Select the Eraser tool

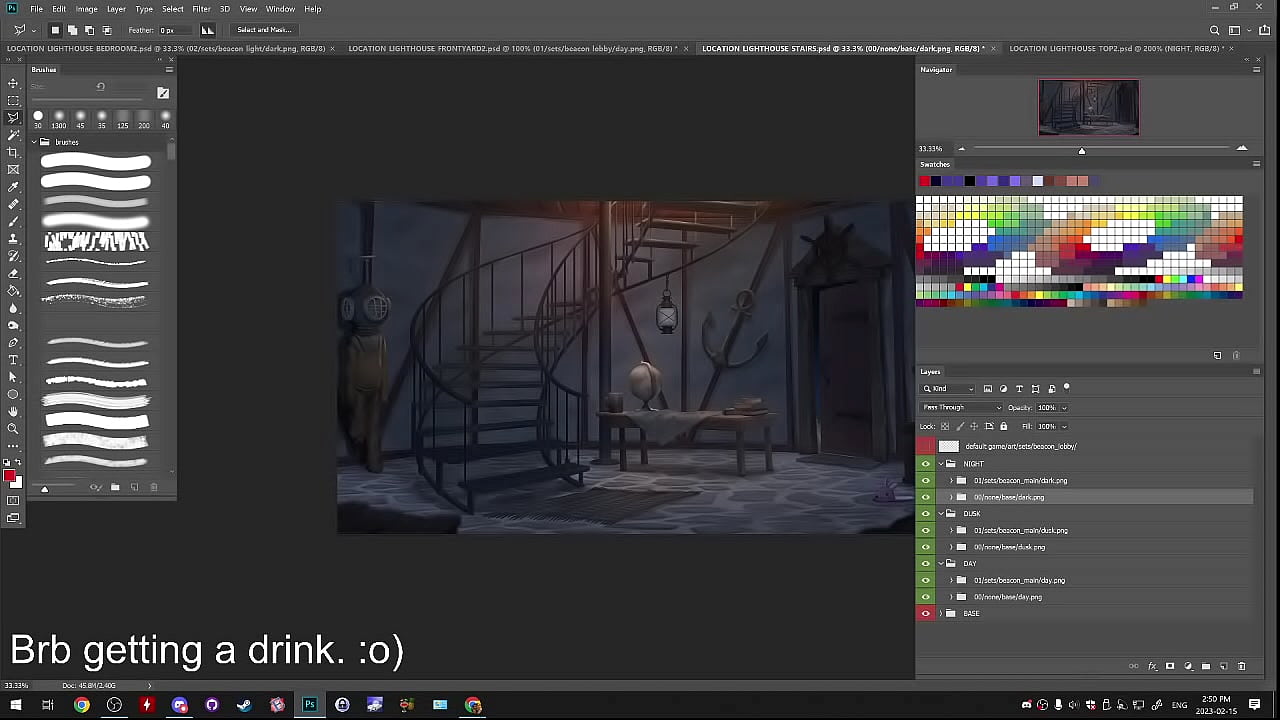13,273
